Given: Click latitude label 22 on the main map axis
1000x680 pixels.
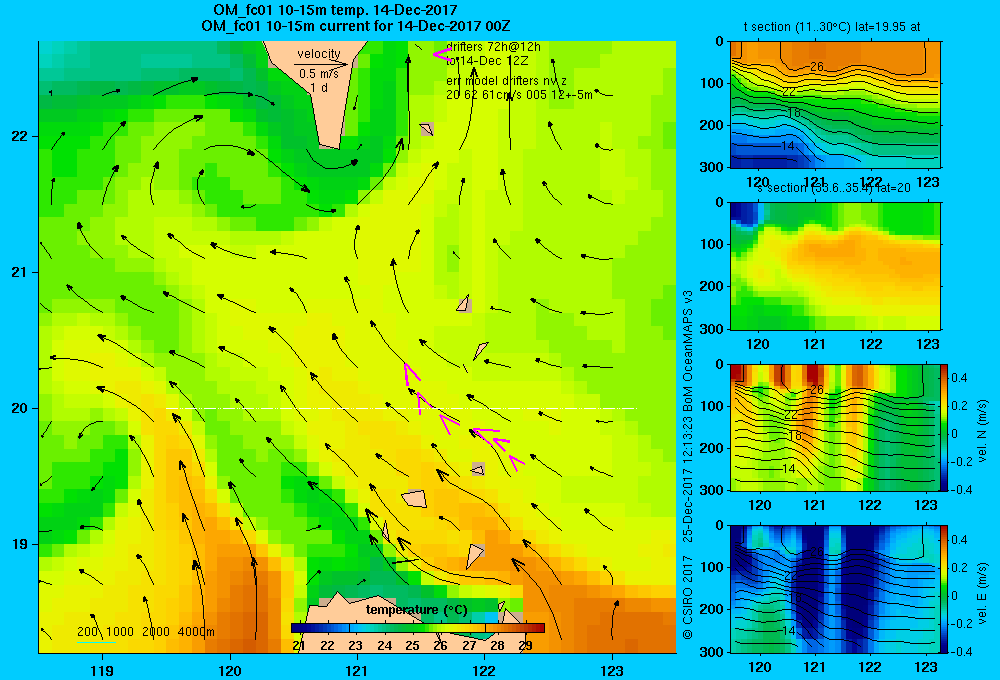Looking at the screenshot, I should pyautogui.click(x=19, y=136).
